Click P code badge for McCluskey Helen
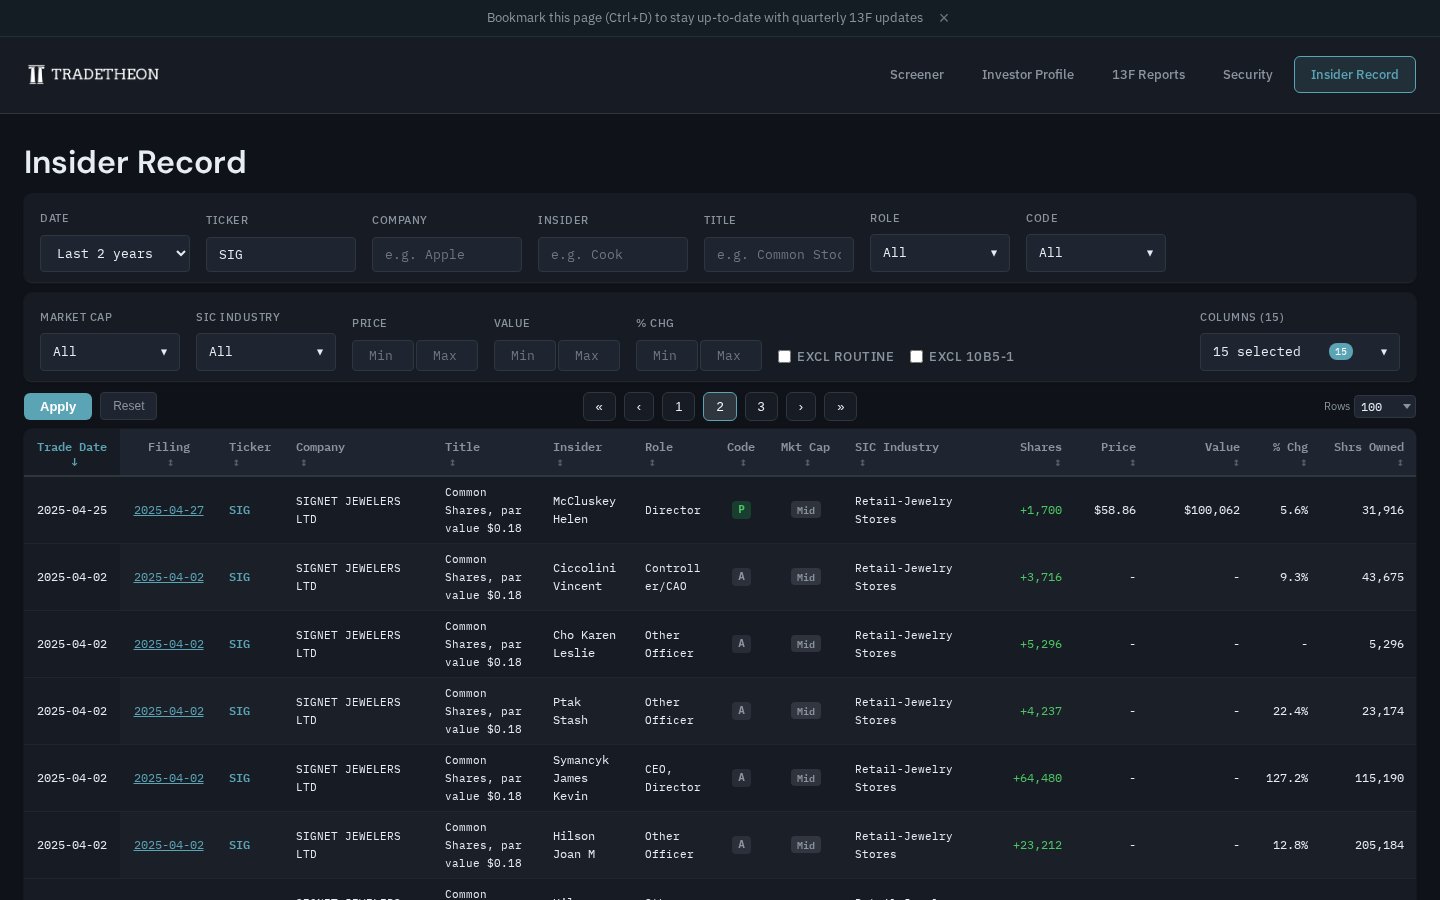This screenshot has width=1440, height=900. (741, 510)
